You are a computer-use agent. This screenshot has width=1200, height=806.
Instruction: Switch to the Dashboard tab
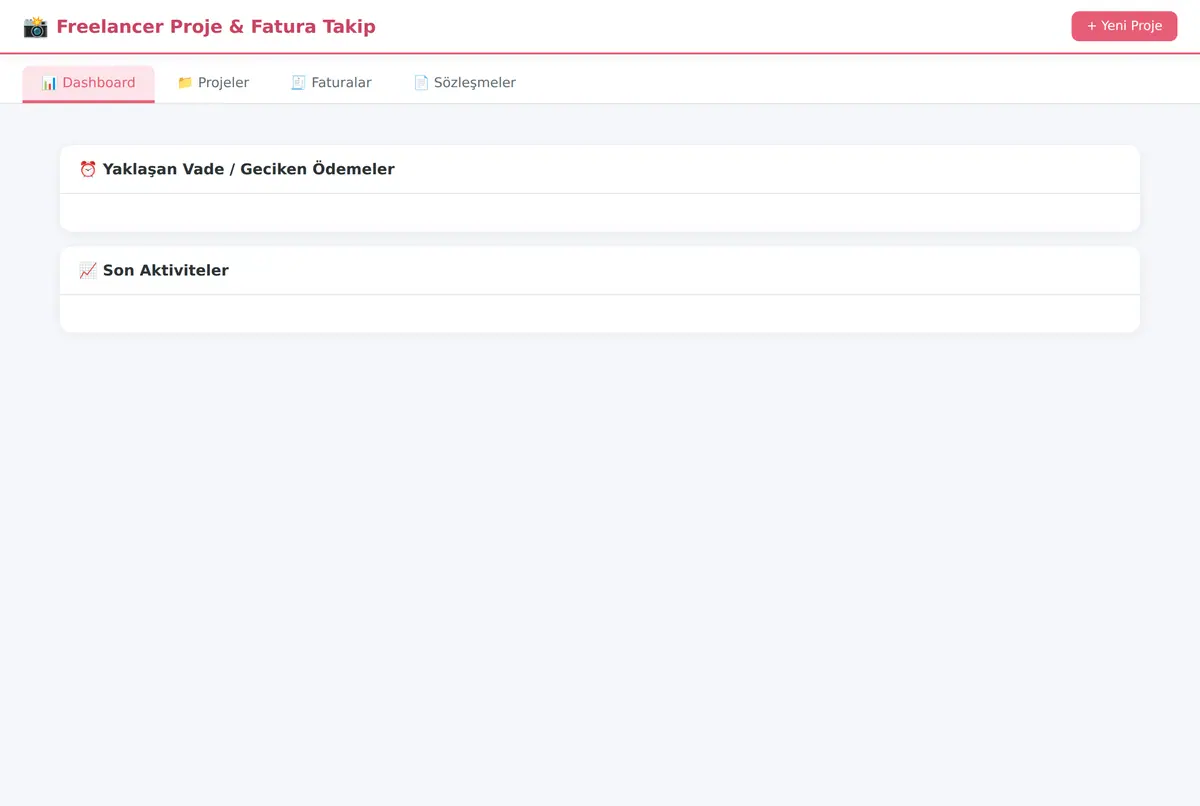click(88, 83)
